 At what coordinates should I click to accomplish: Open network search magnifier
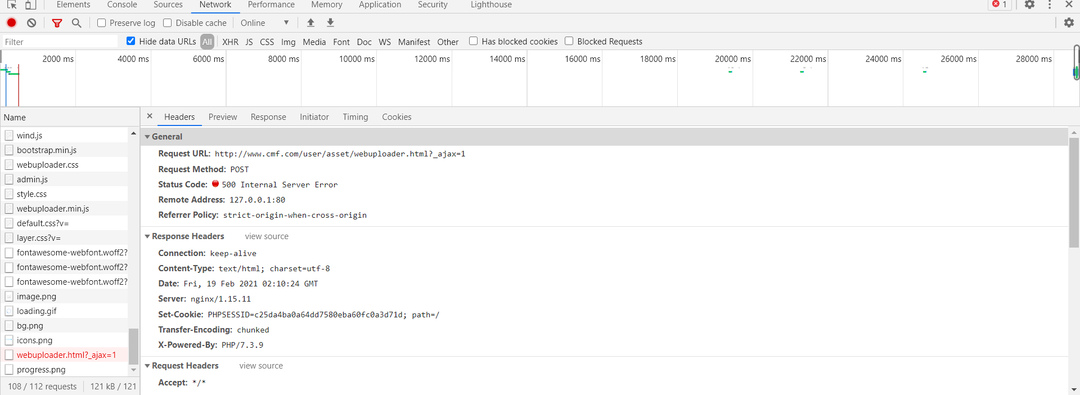(76, 23)
